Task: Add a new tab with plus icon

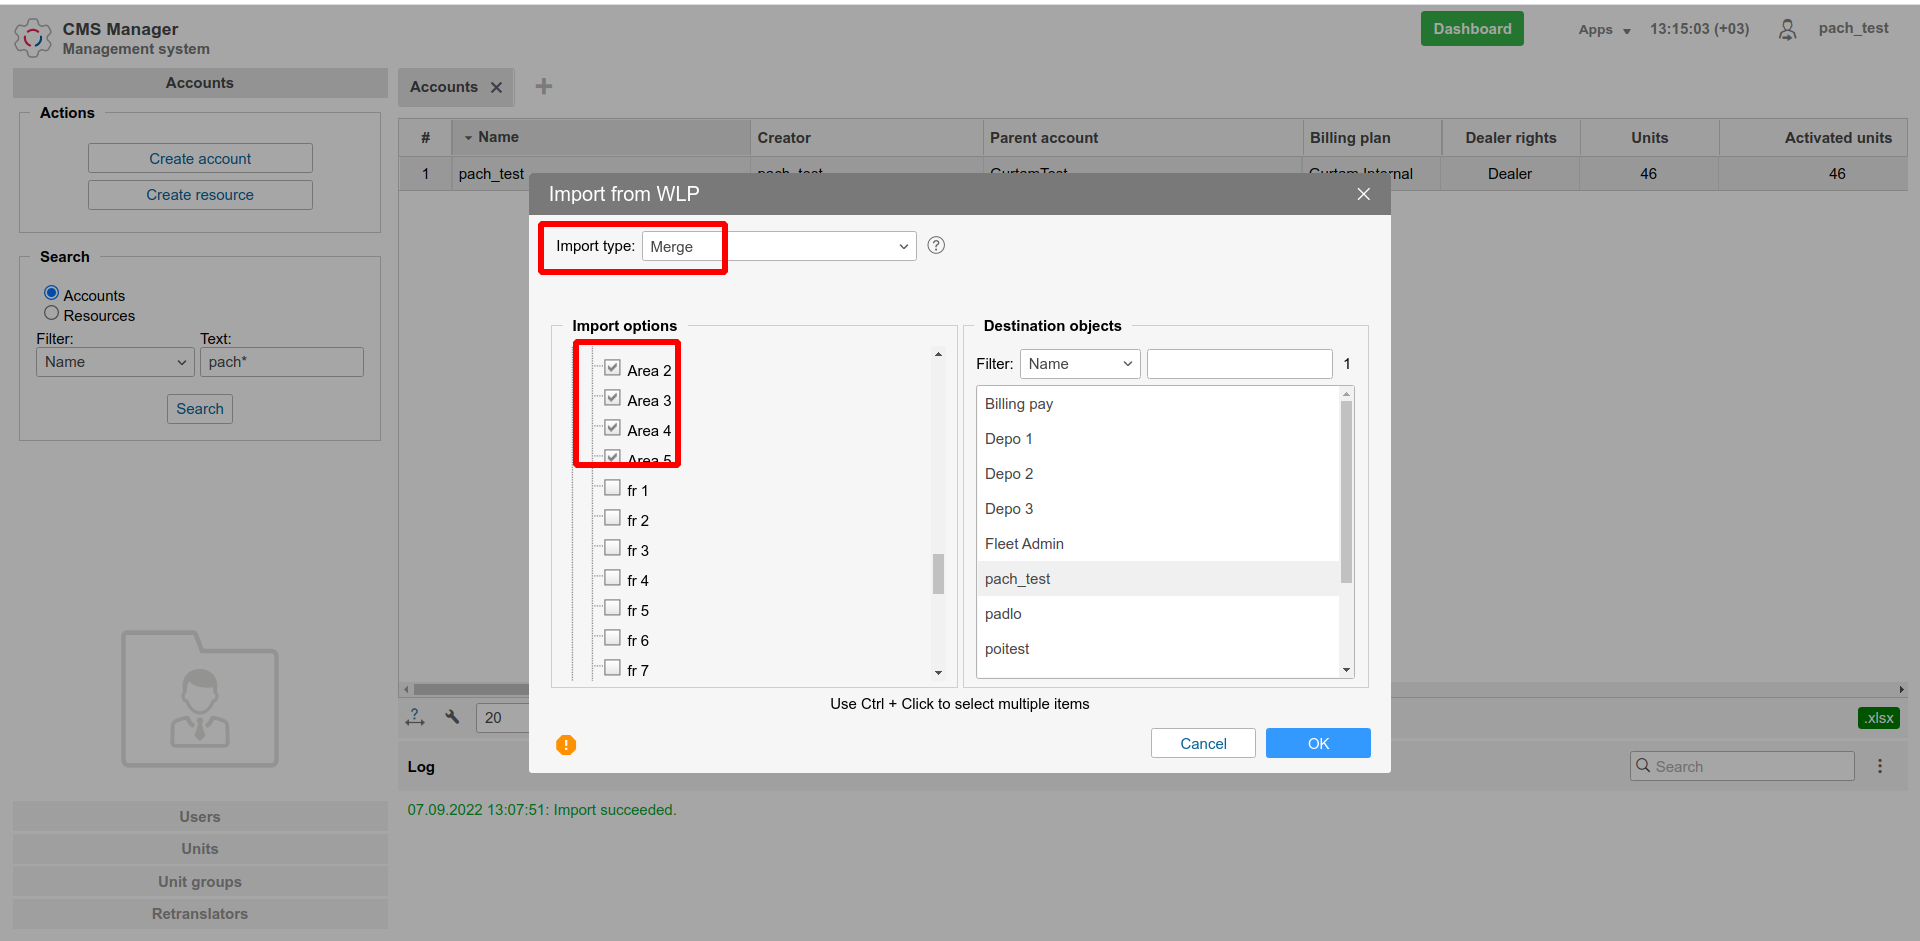Action: click(x=544, y=87)
